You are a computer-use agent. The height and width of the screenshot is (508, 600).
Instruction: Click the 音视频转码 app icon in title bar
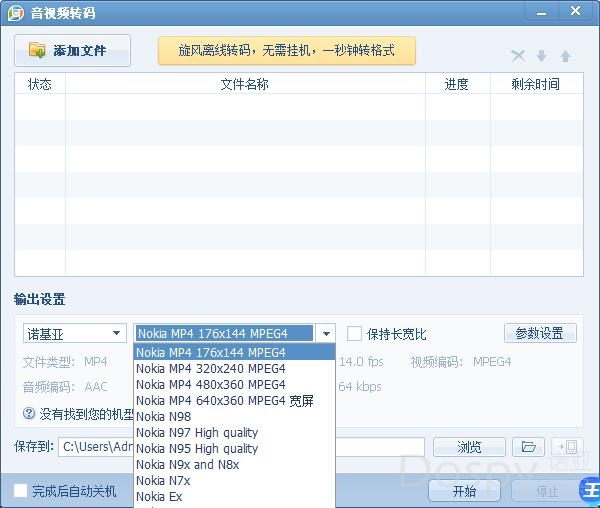[16, 13]
